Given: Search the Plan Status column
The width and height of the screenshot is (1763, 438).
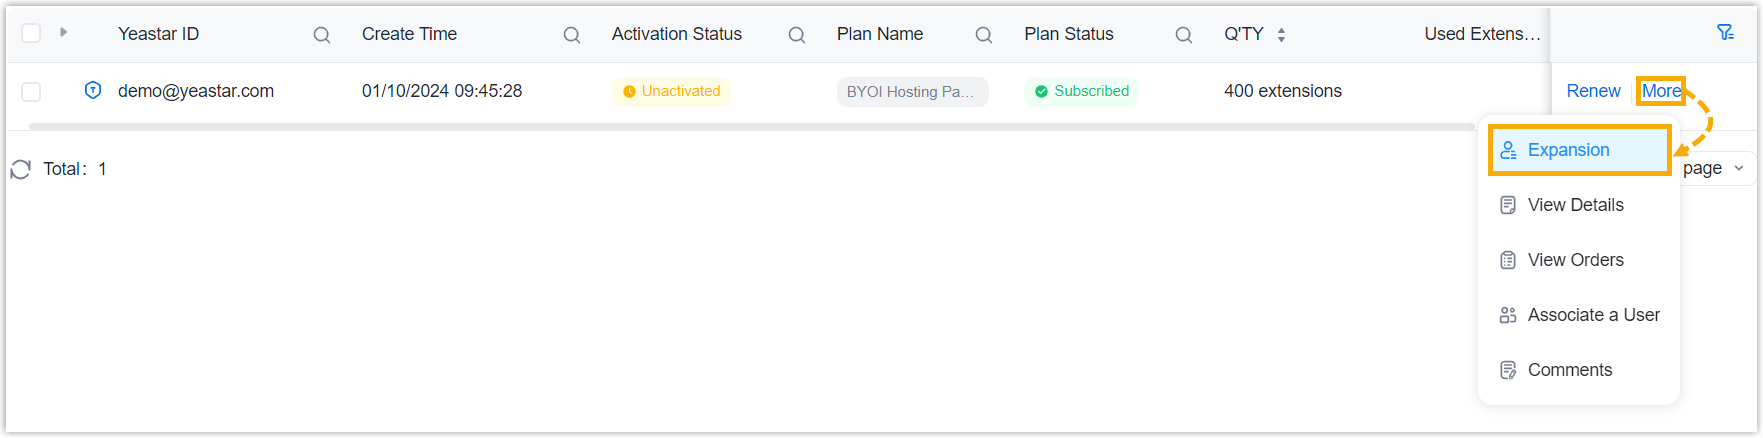Looking at the screenshot, I should tap(1184, 35).
